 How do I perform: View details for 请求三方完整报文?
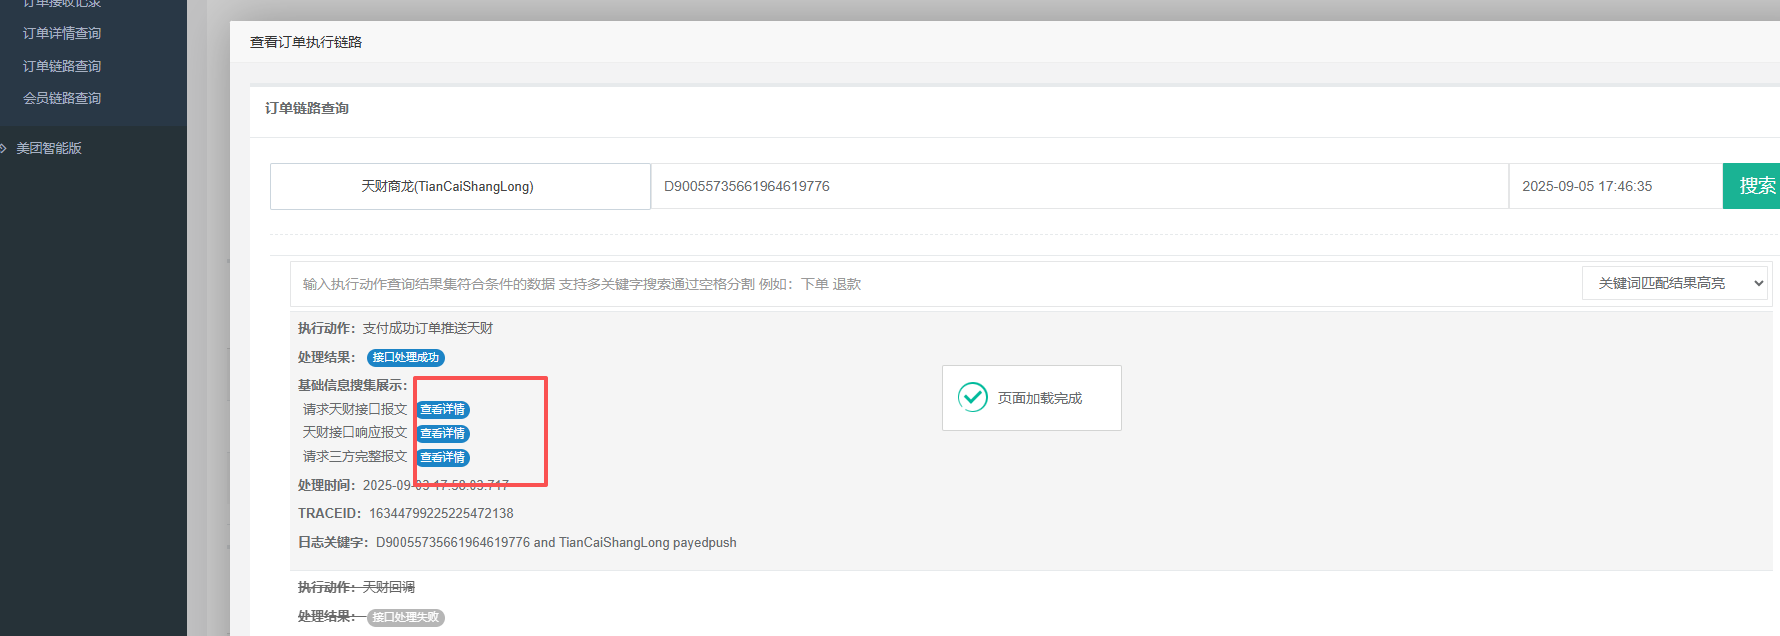click(x=442, y=458)
